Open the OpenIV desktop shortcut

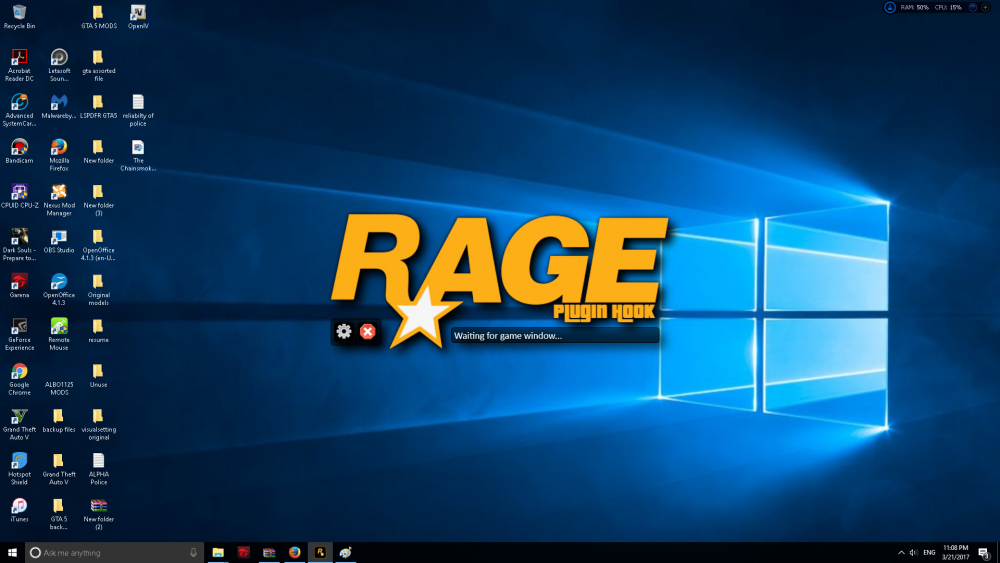[x=138, y=13]
